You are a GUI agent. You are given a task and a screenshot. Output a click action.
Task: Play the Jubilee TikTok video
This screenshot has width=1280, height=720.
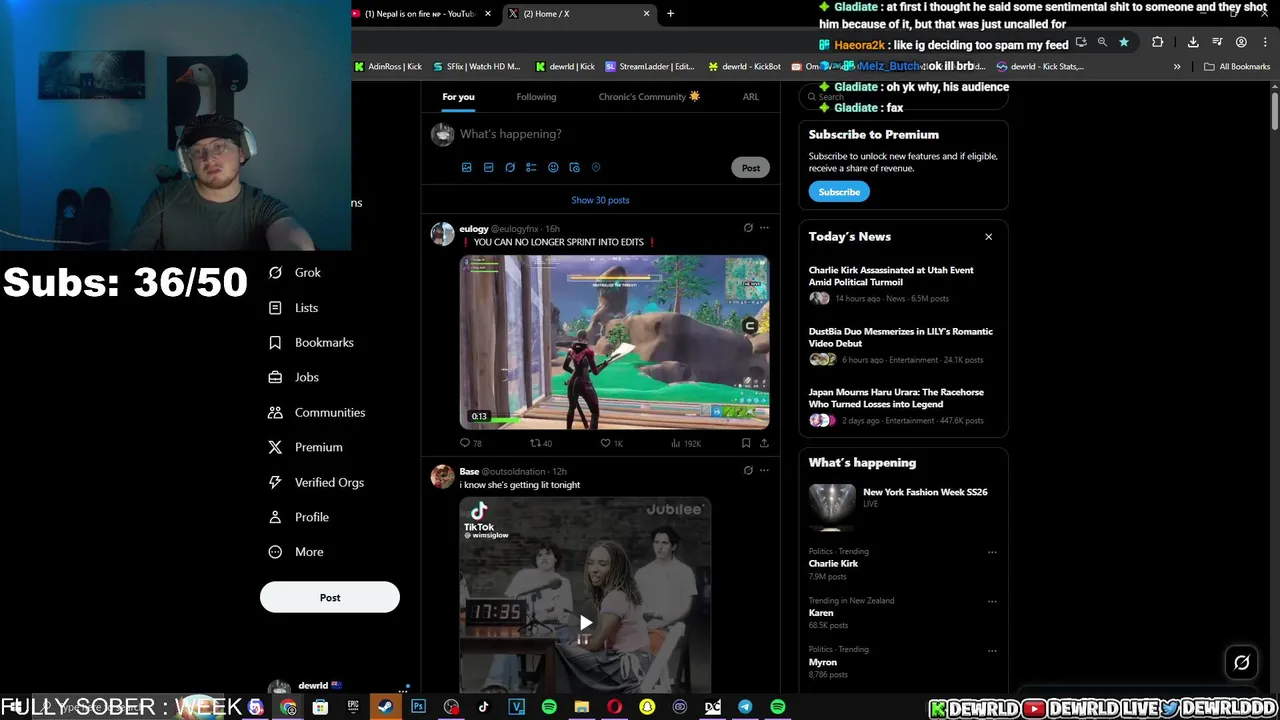[586, 622]
